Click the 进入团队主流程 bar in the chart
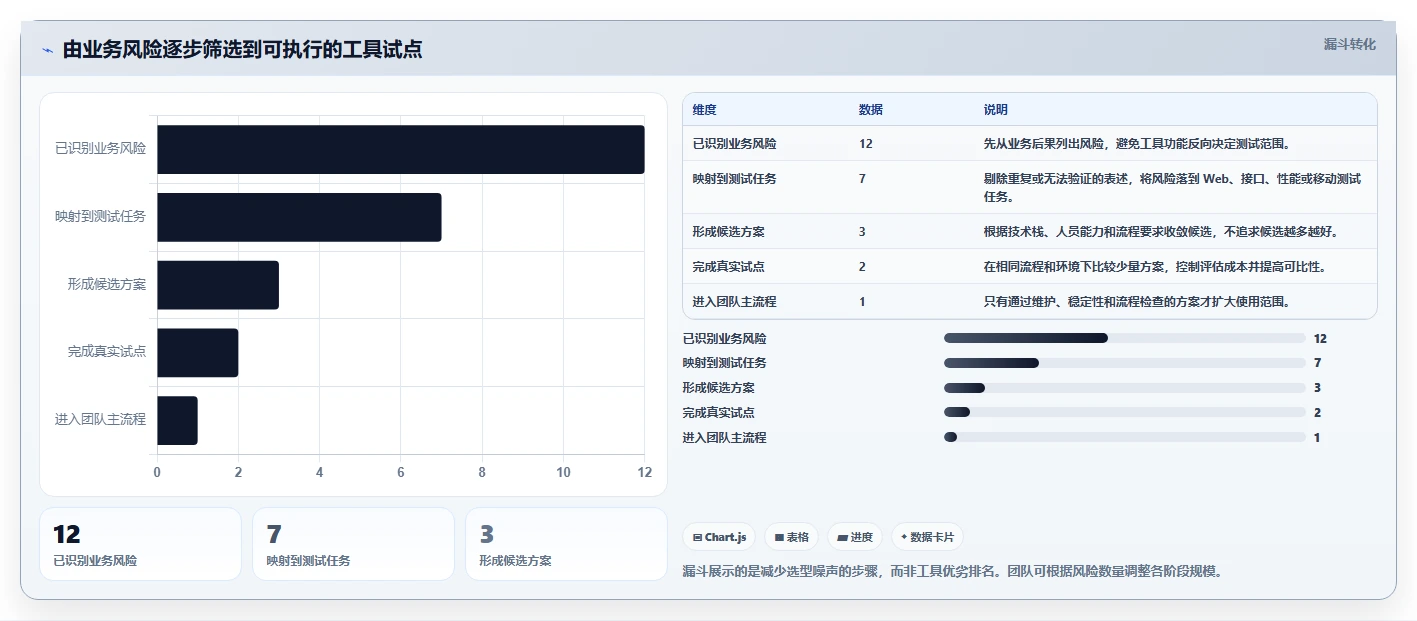Screen dimensions: 1417x621 pyautogui.click(x=177, y=420)
